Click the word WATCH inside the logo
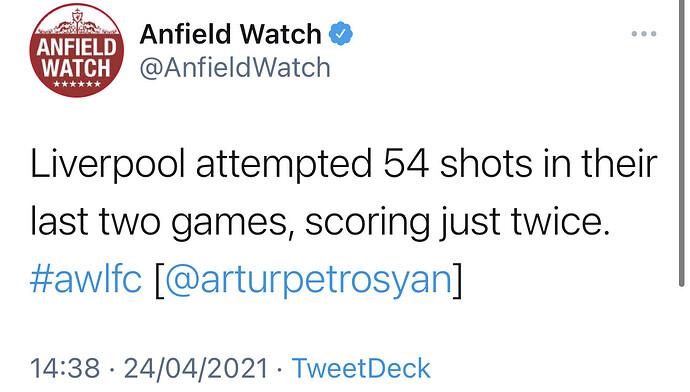The image size is (690, 392). (x=77, y=67)
